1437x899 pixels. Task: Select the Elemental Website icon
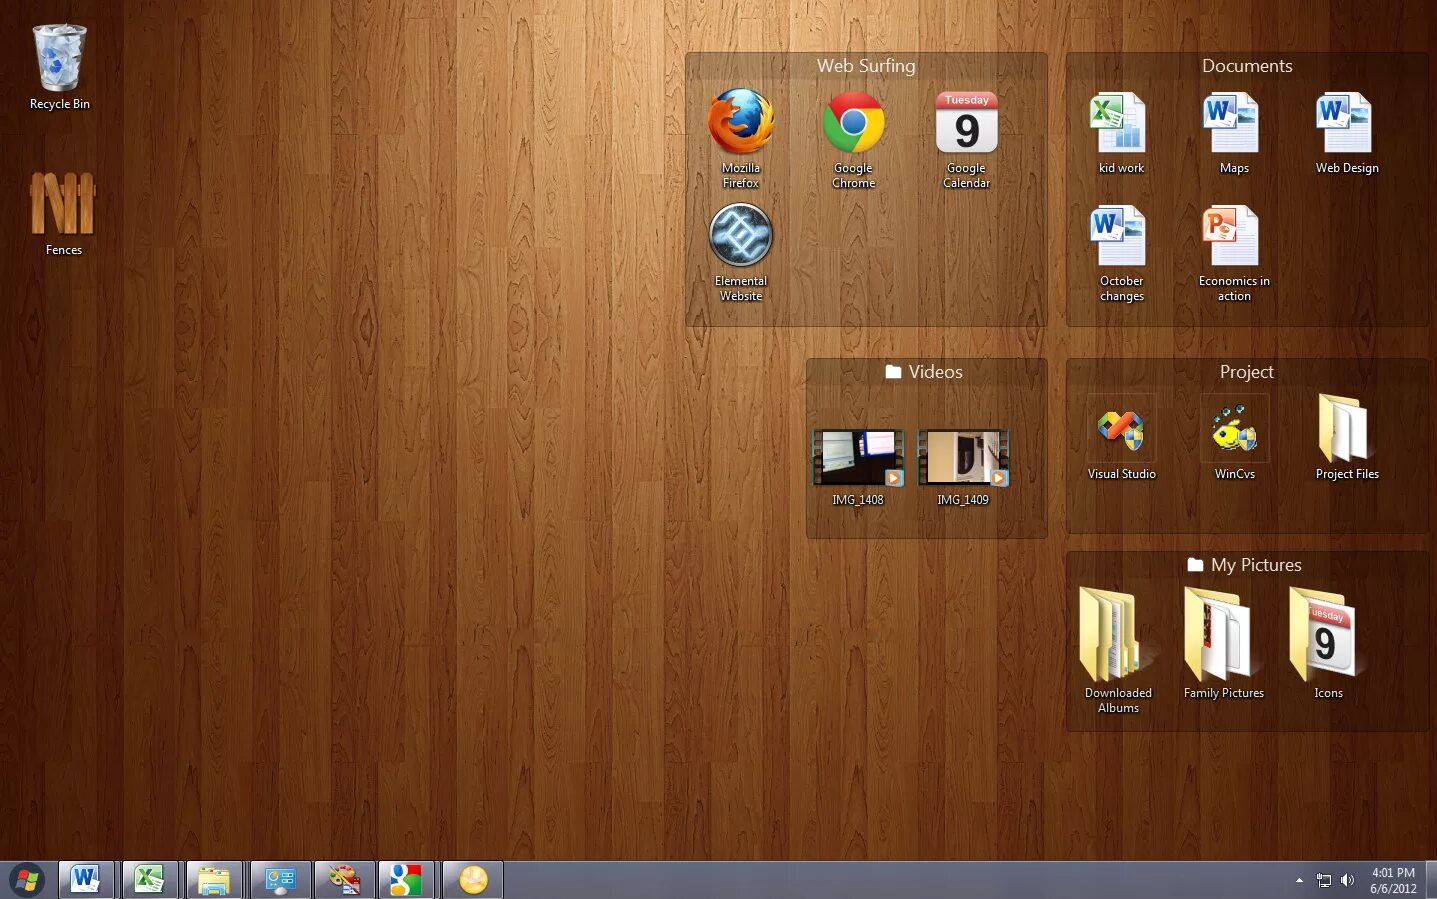click(741, 252)
